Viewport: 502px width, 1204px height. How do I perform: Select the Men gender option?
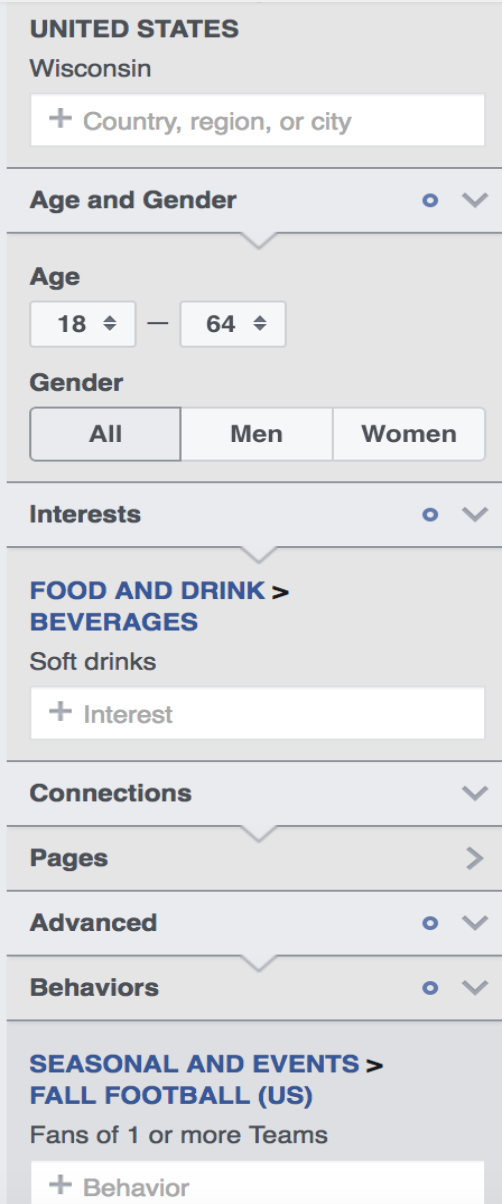(257, 434)
